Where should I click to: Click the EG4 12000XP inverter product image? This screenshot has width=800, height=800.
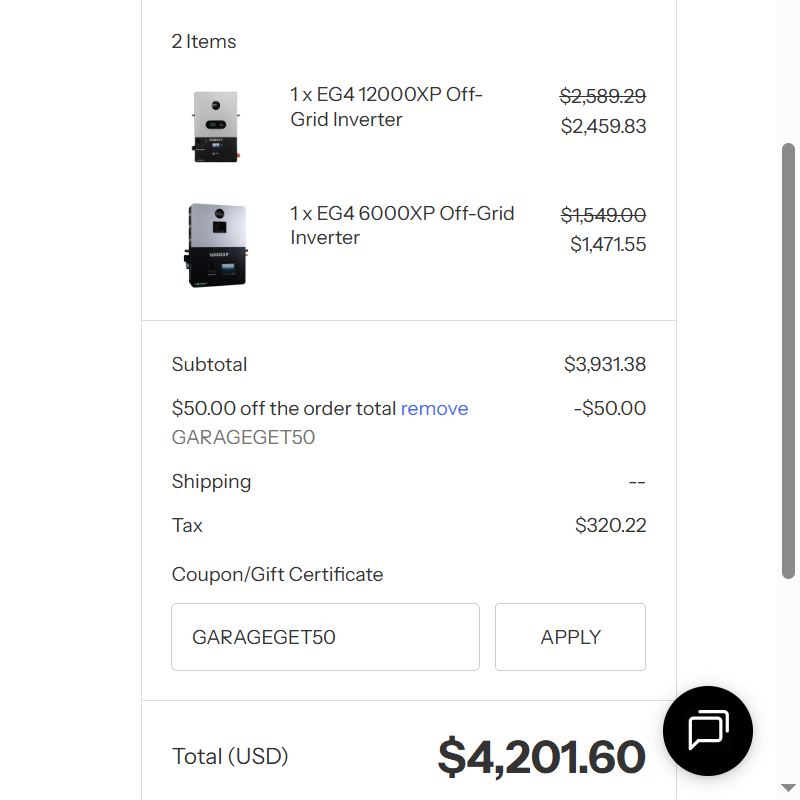[216, 126]
